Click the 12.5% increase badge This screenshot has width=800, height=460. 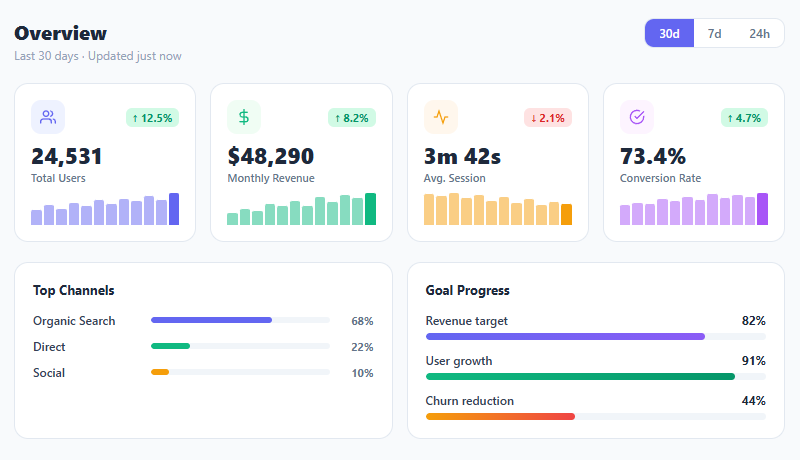[153, 118]
